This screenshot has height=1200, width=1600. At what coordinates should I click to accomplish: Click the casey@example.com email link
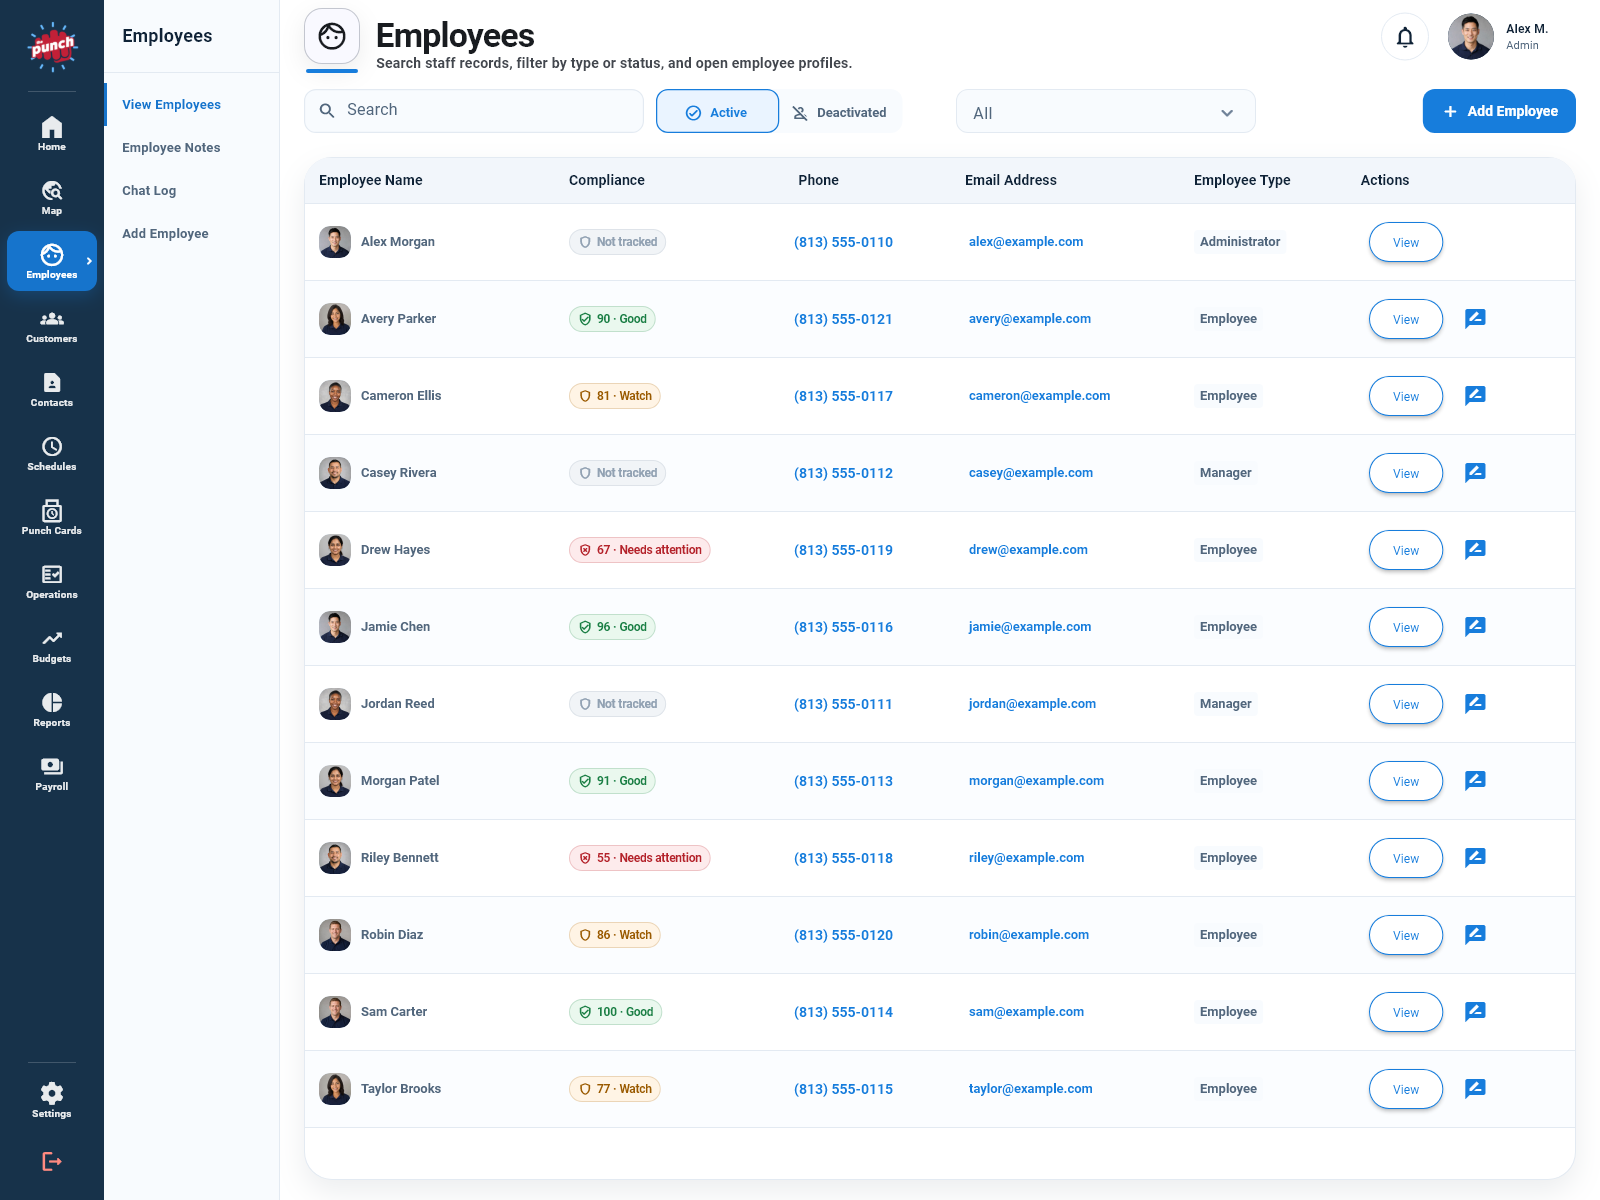point(1030,473)
